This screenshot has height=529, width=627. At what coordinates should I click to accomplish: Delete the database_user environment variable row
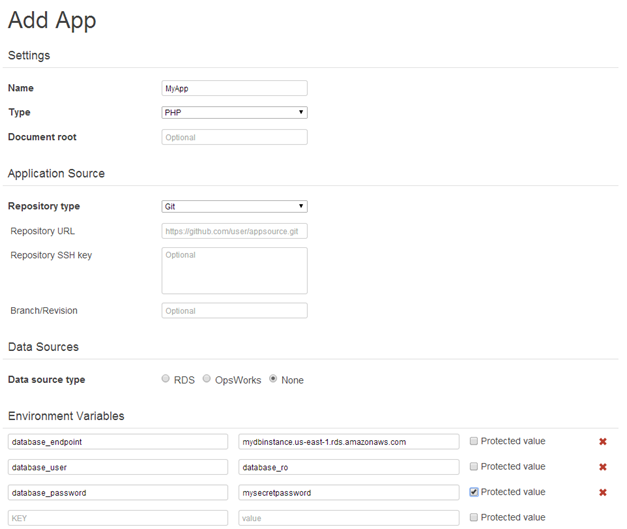(603, 467)
